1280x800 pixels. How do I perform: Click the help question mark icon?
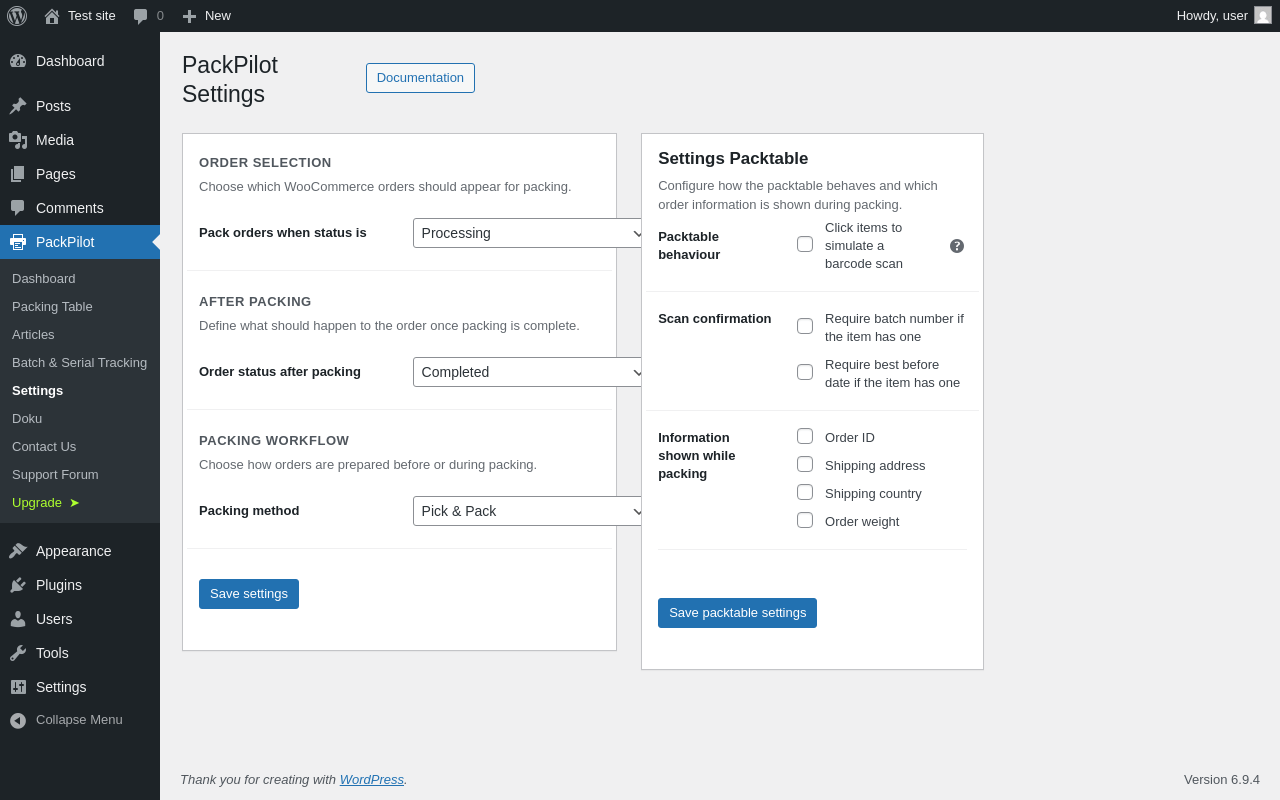[957, 246]
